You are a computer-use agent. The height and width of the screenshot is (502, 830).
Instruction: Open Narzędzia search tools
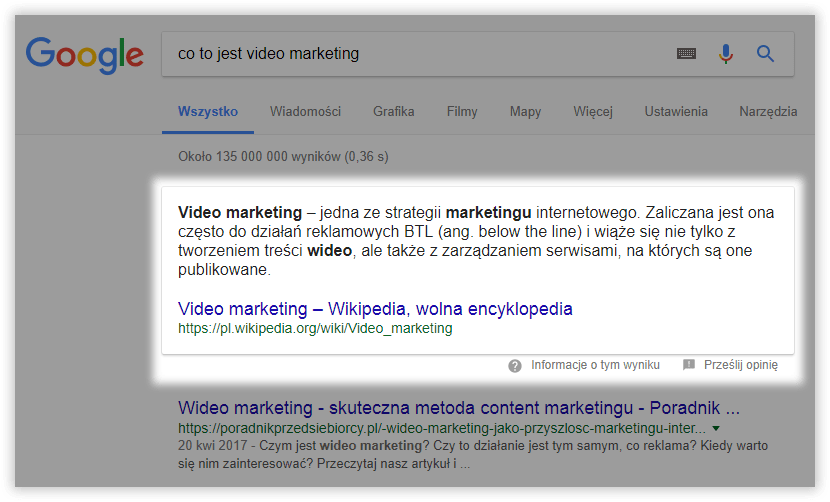(768, 112)
